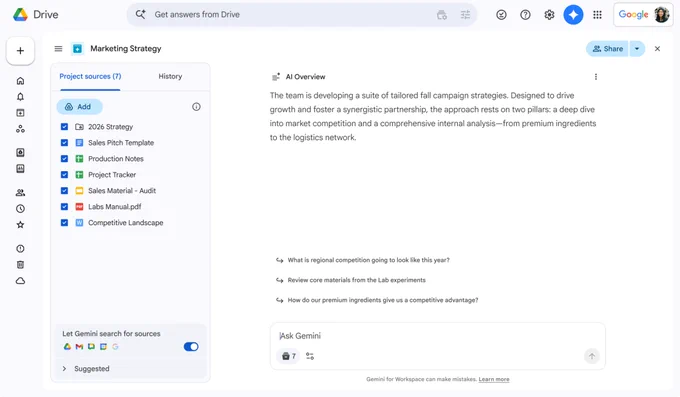680x397 pixels.
Task: Open the Share dropdown arrow
Action: point(637,49)
